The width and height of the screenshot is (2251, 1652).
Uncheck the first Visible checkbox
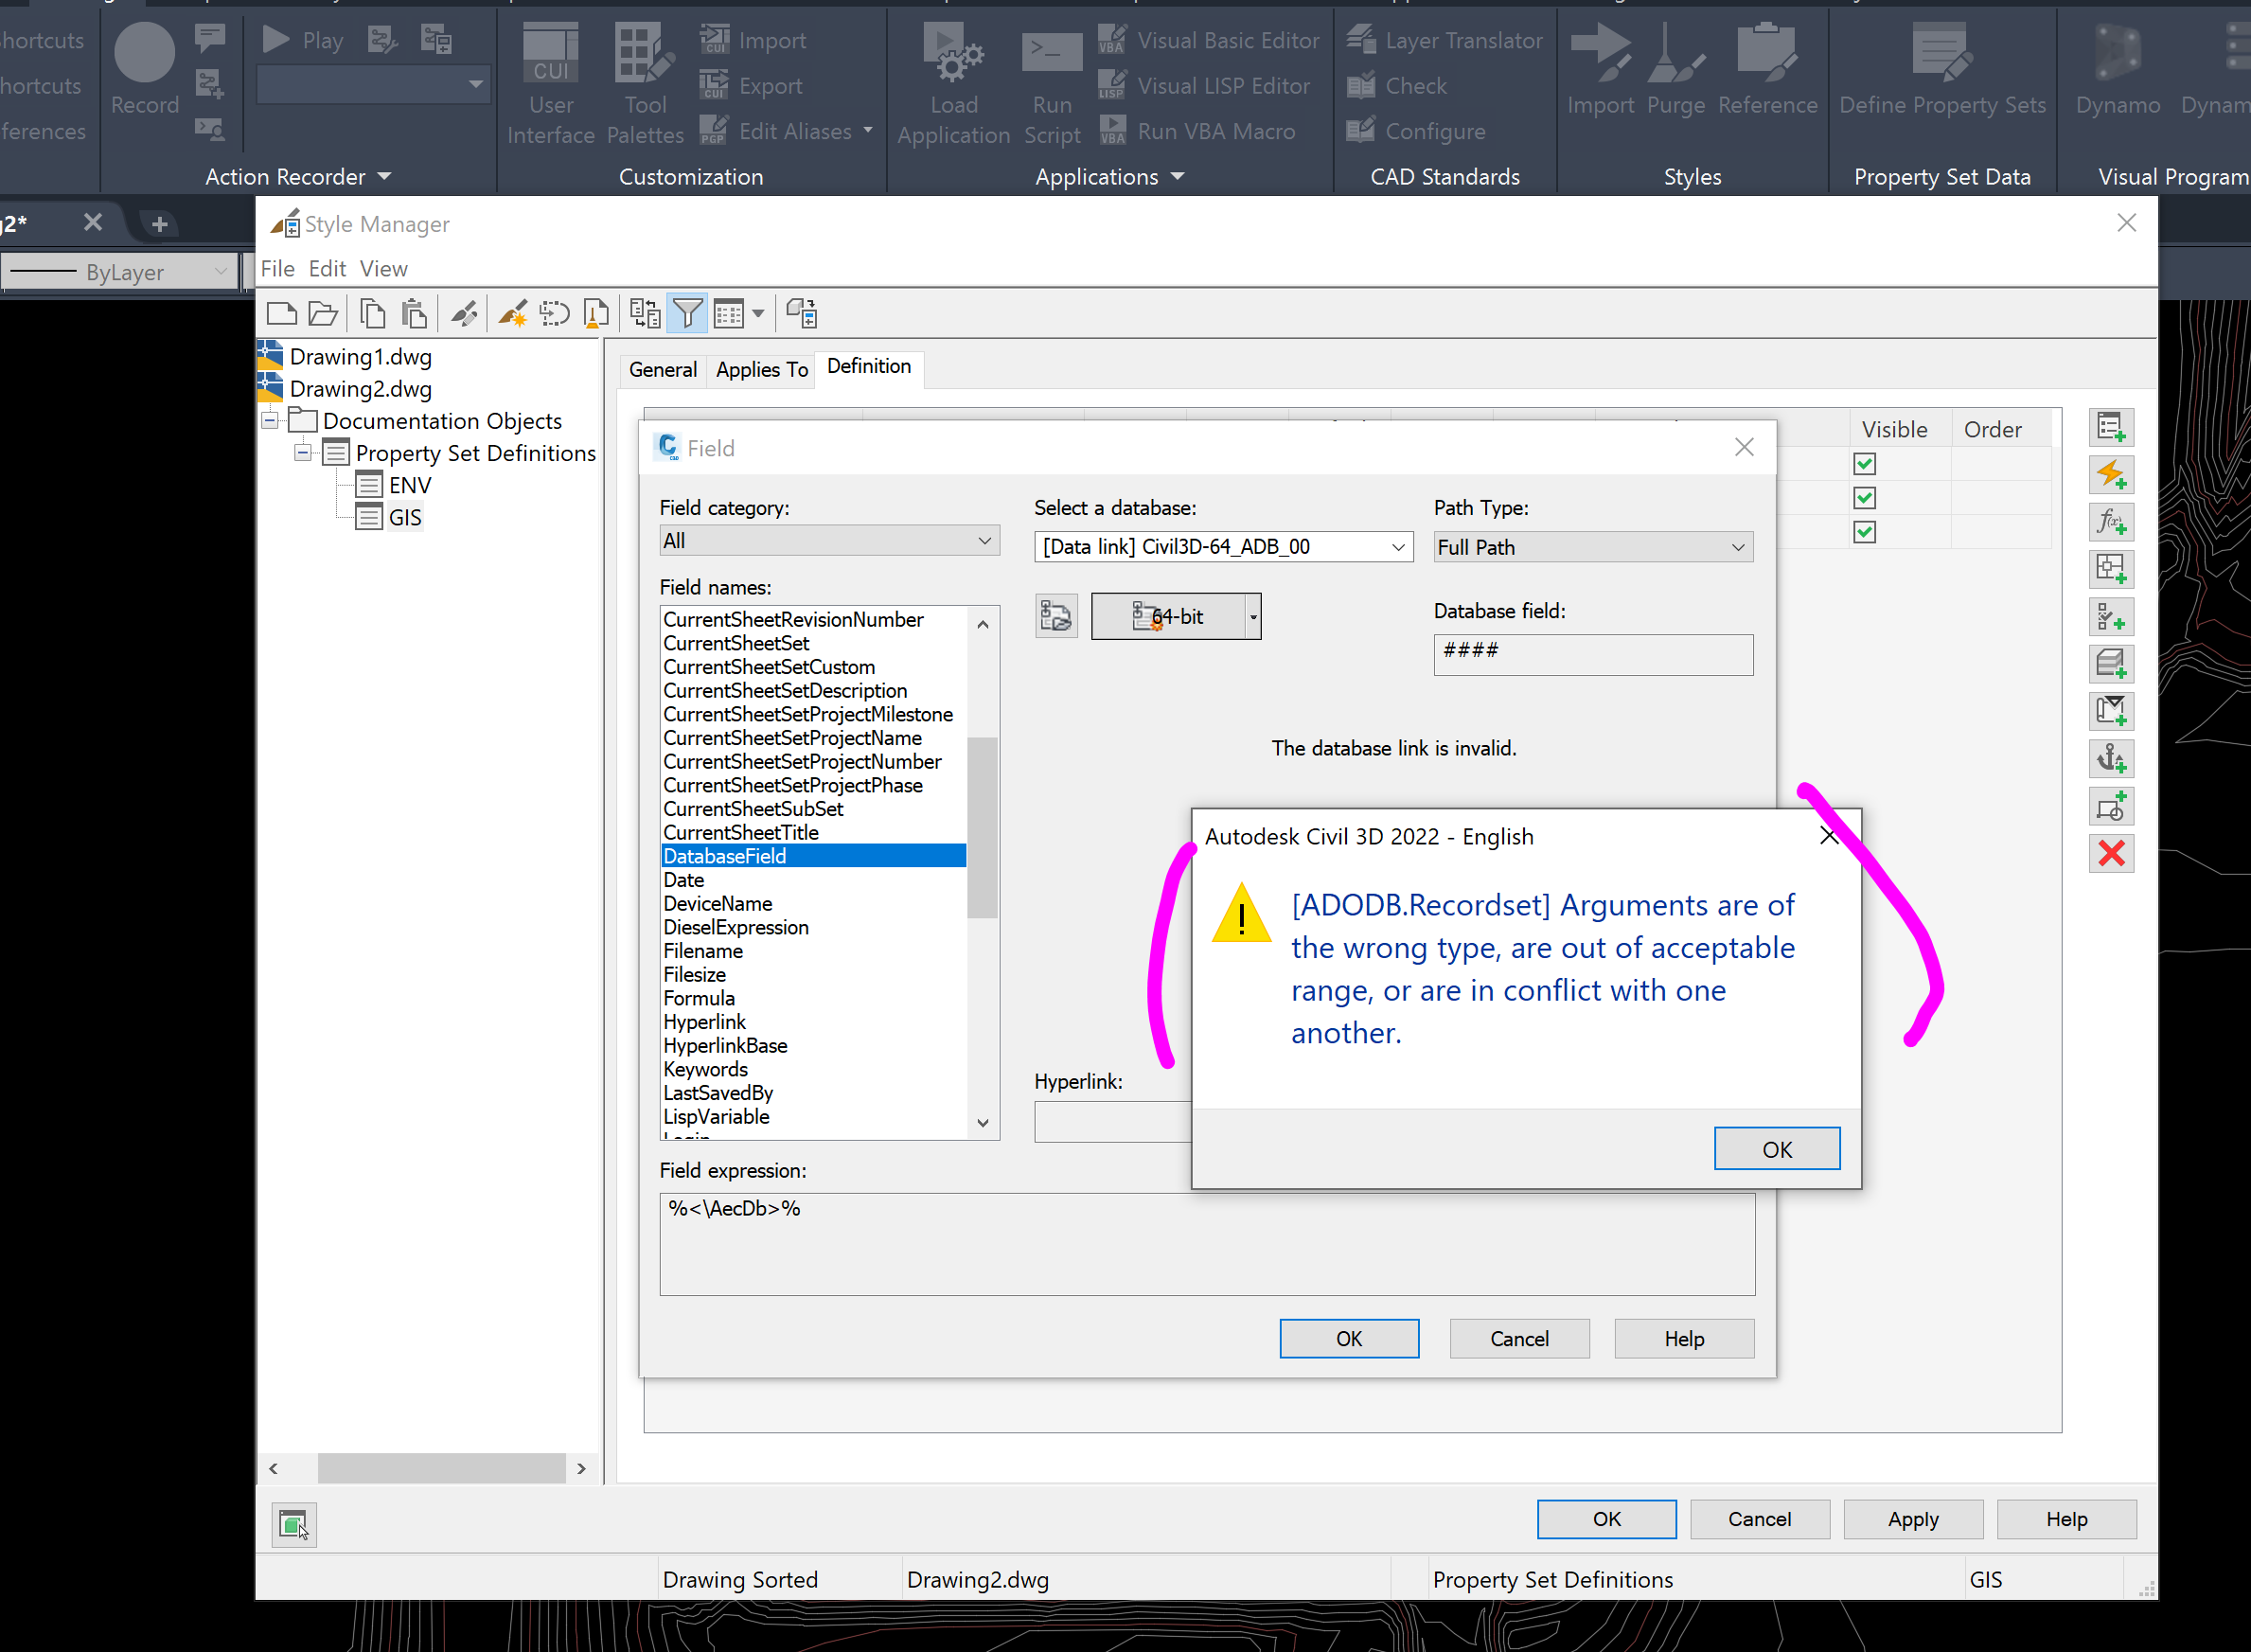[x=1864, y=464]
